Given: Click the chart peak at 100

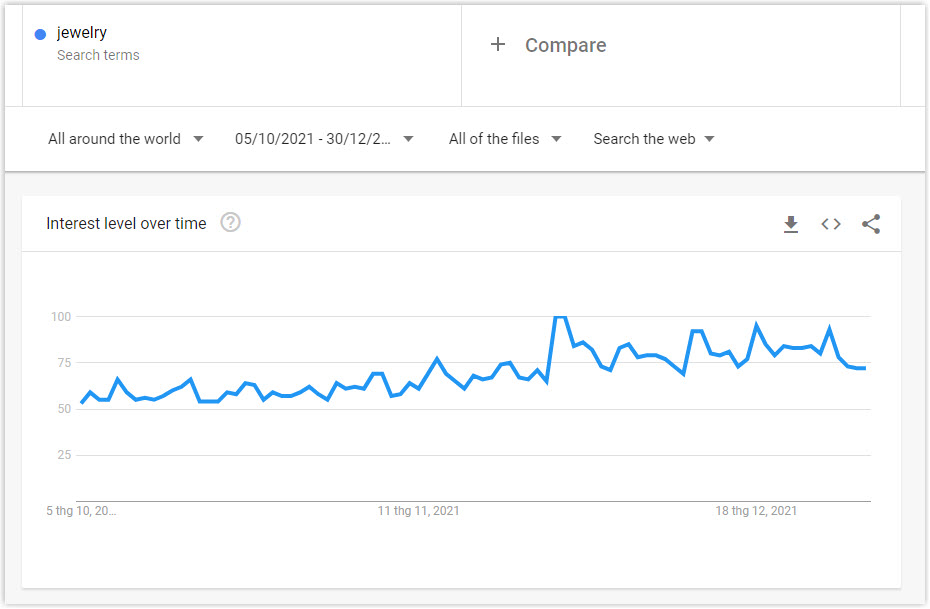Looking at the screenshot, I should (x=560, y=318).
